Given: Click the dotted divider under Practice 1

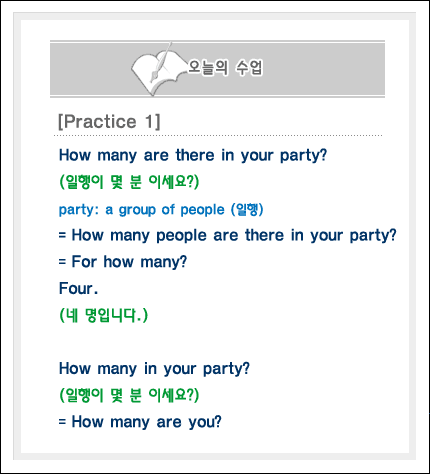Looking at the screenshot, I should (218, 136).
